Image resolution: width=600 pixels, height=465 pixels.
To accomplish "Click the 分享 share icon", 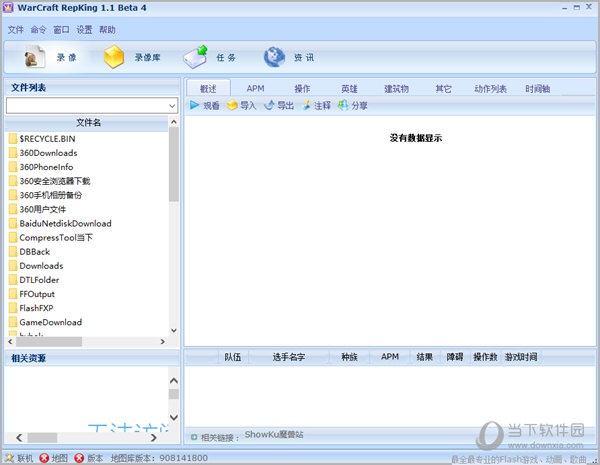I will click(x=343, y=105).
